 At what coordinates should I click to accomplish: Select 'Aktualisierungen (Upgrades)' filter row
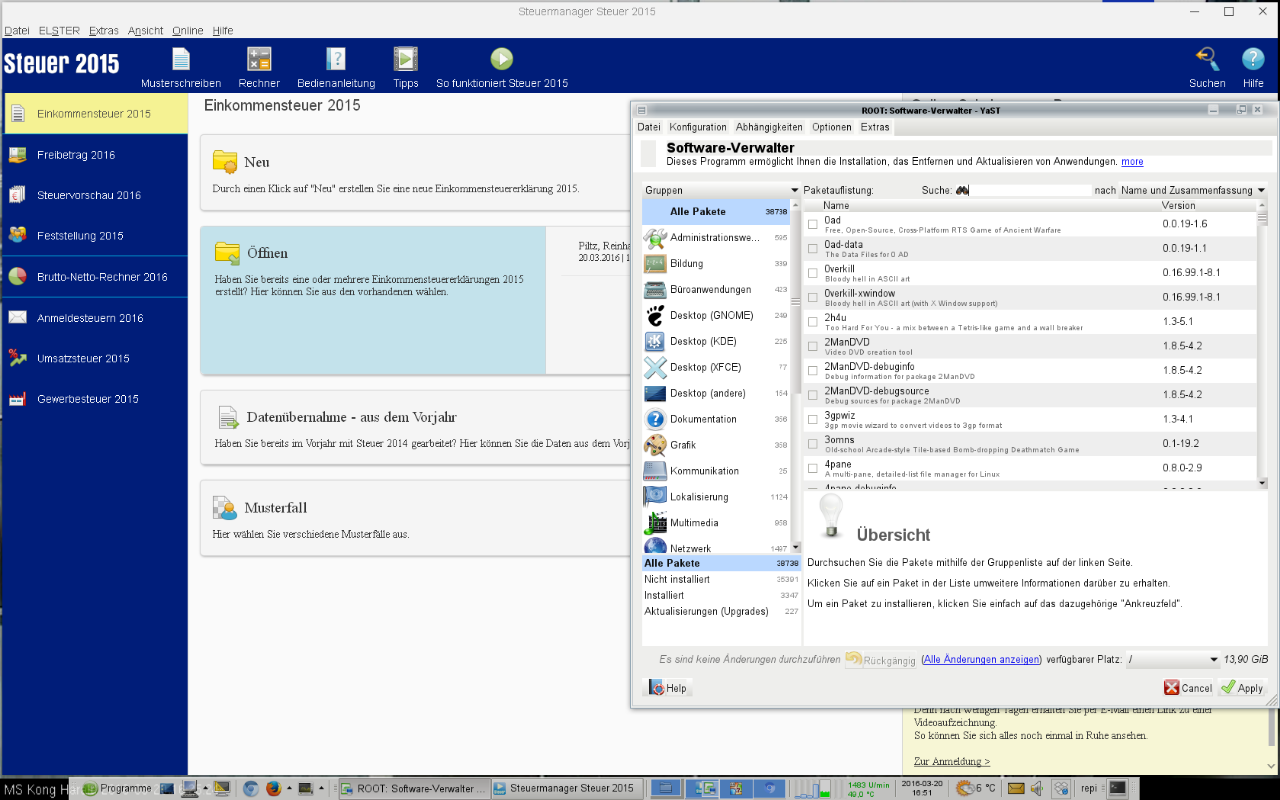(721, 611)
